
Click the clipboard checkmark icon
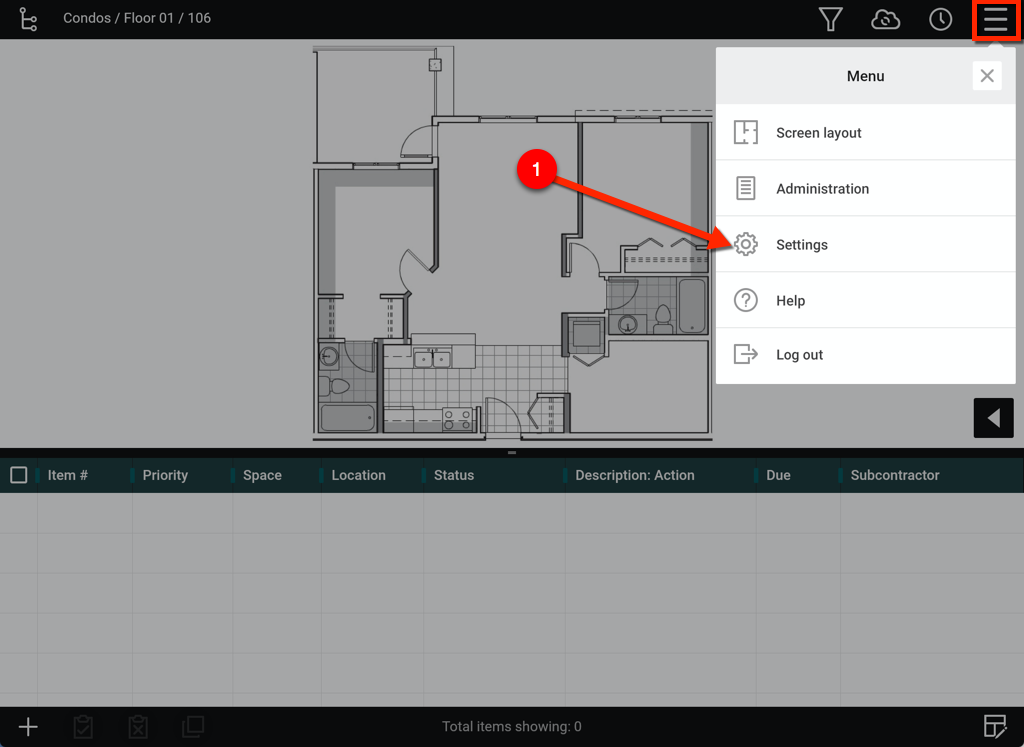(x=83, y=727)
